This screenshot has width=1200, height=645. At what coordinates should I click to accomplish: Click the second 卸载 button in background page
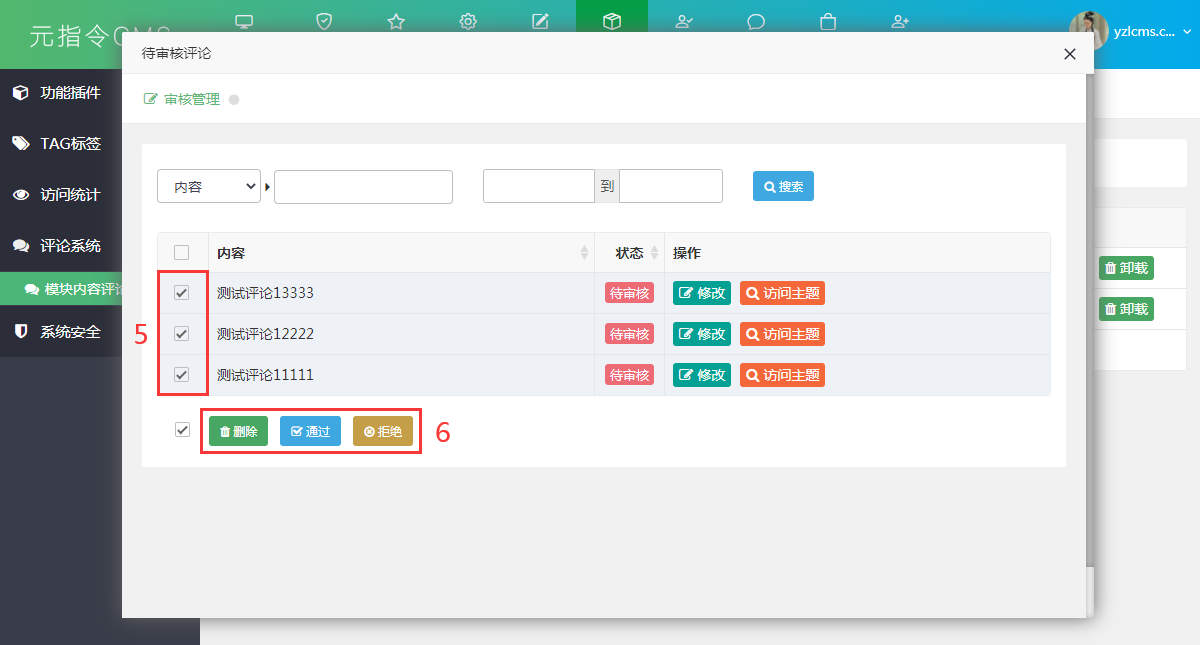1126,309
